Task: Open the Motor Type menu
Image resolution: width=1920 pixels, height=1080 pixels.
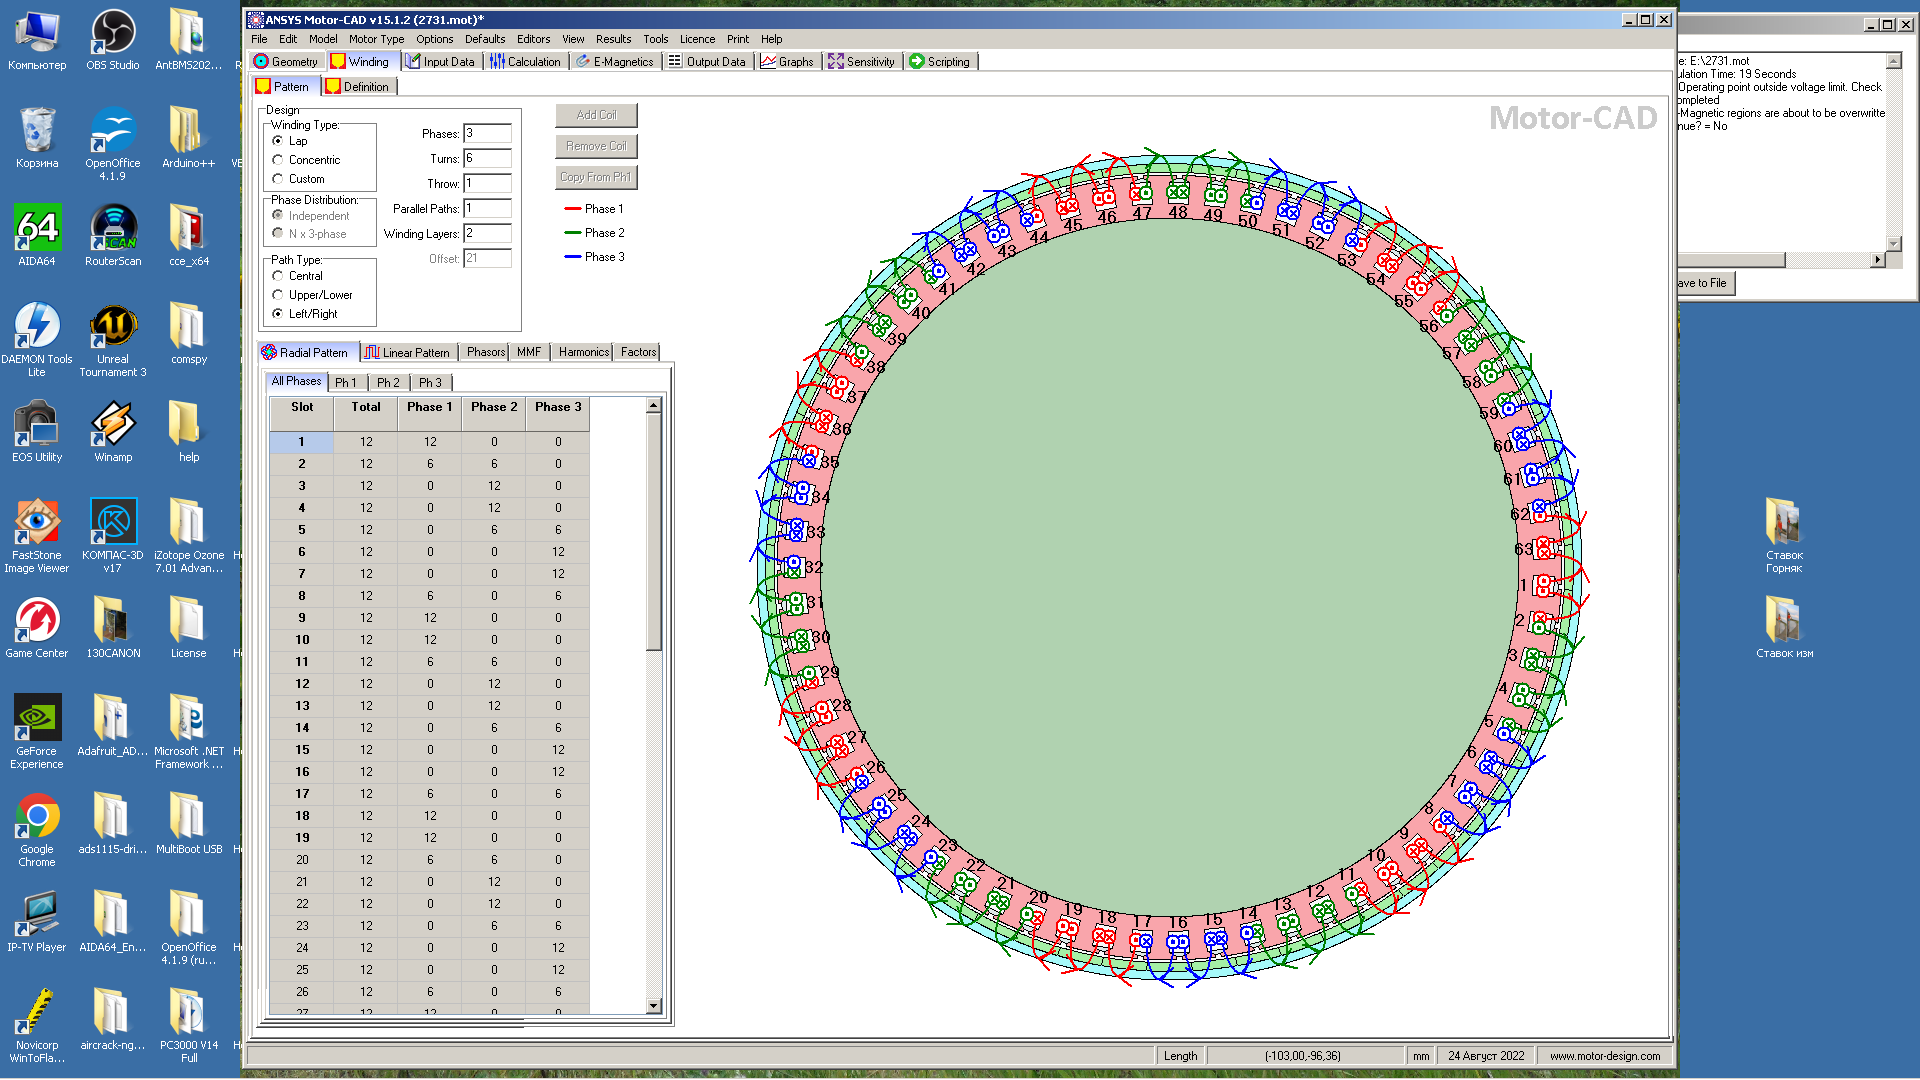Action: 376,39
